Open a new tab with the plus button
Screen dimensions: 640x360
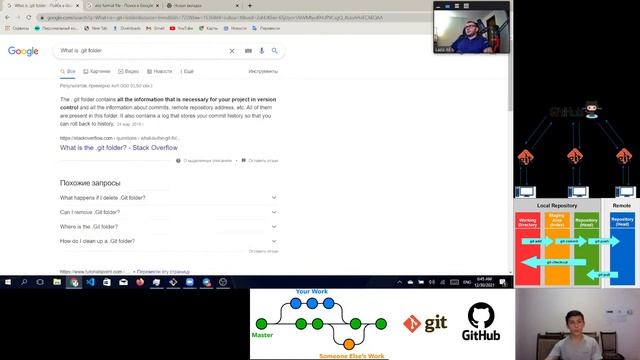250,6
